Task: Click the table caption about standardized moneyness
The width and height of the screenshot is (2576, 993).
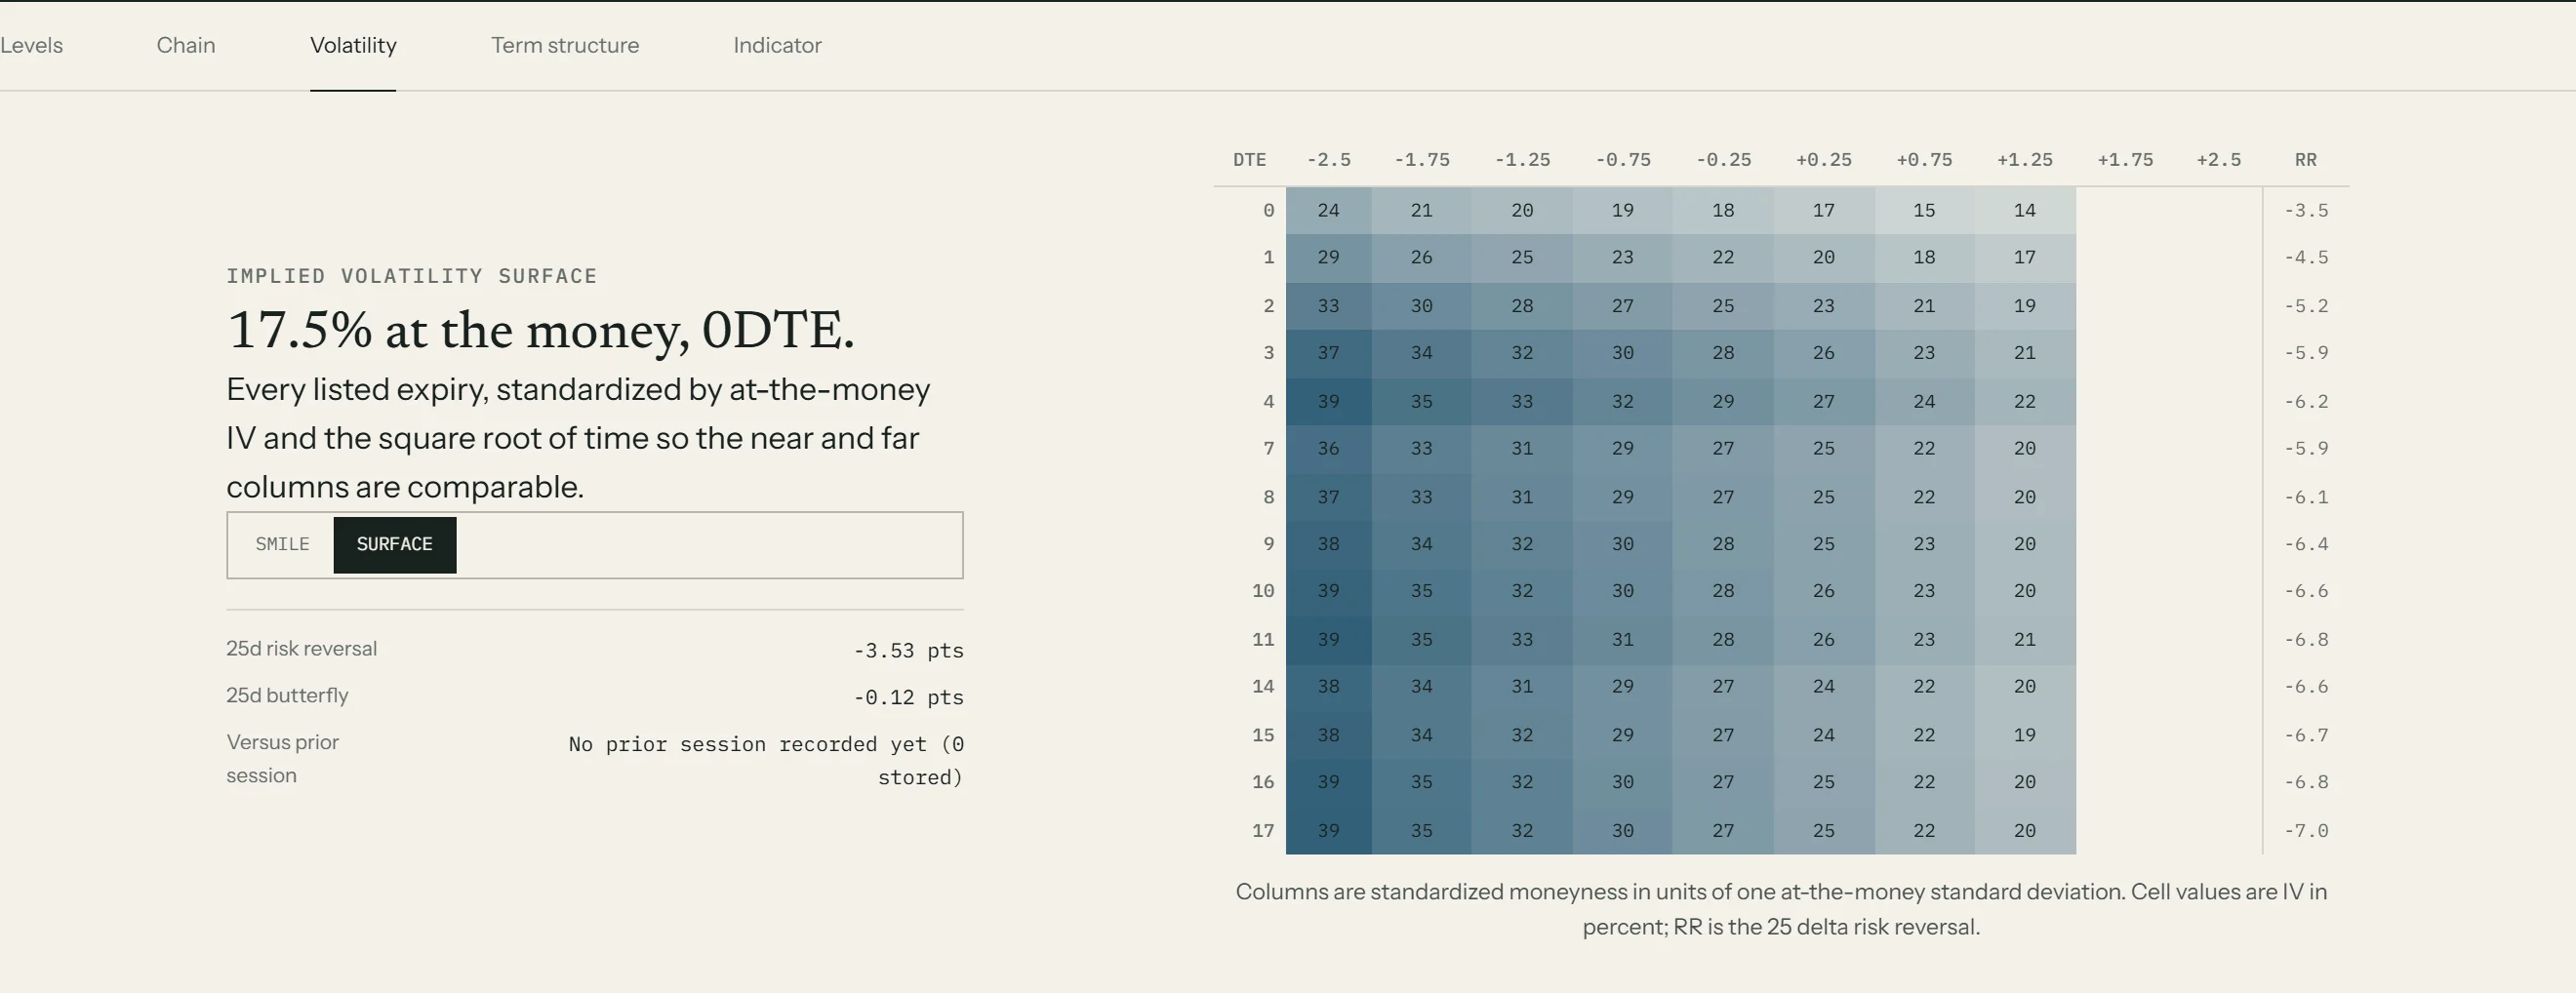Action: tap(1781, 908)
